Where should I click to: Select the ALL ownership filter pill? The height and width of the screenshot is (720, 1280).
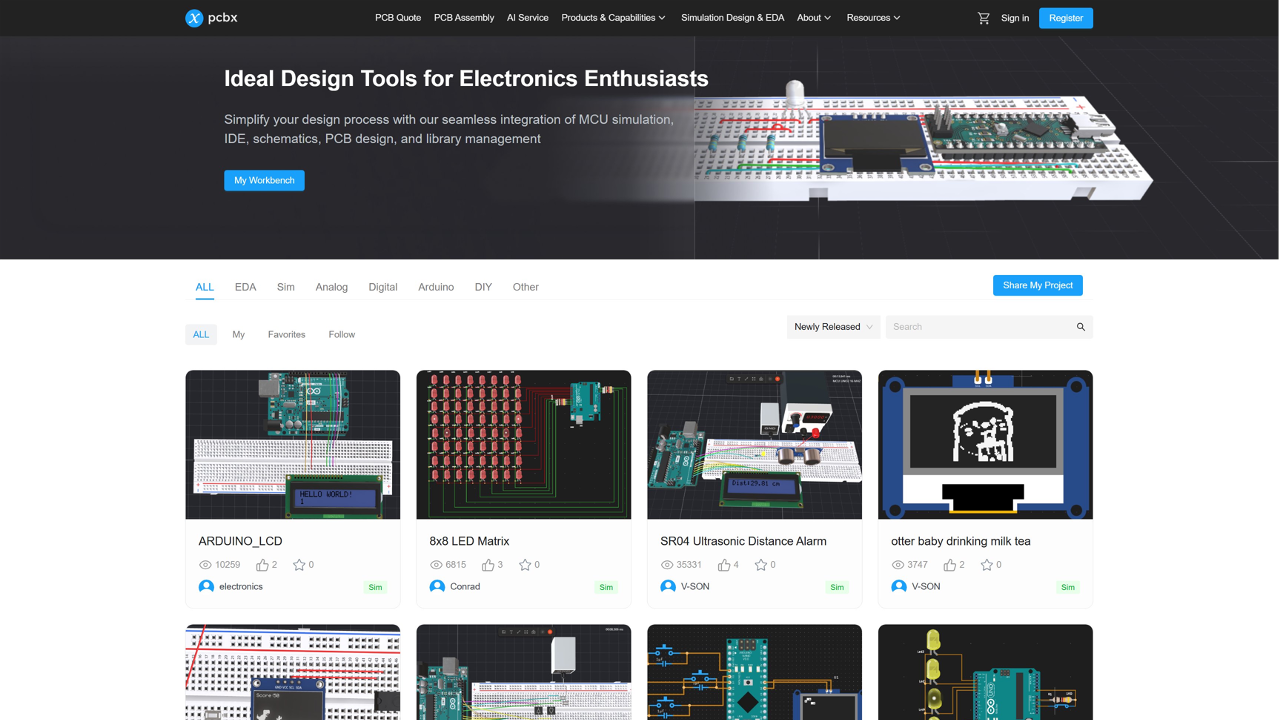(201, 335)
